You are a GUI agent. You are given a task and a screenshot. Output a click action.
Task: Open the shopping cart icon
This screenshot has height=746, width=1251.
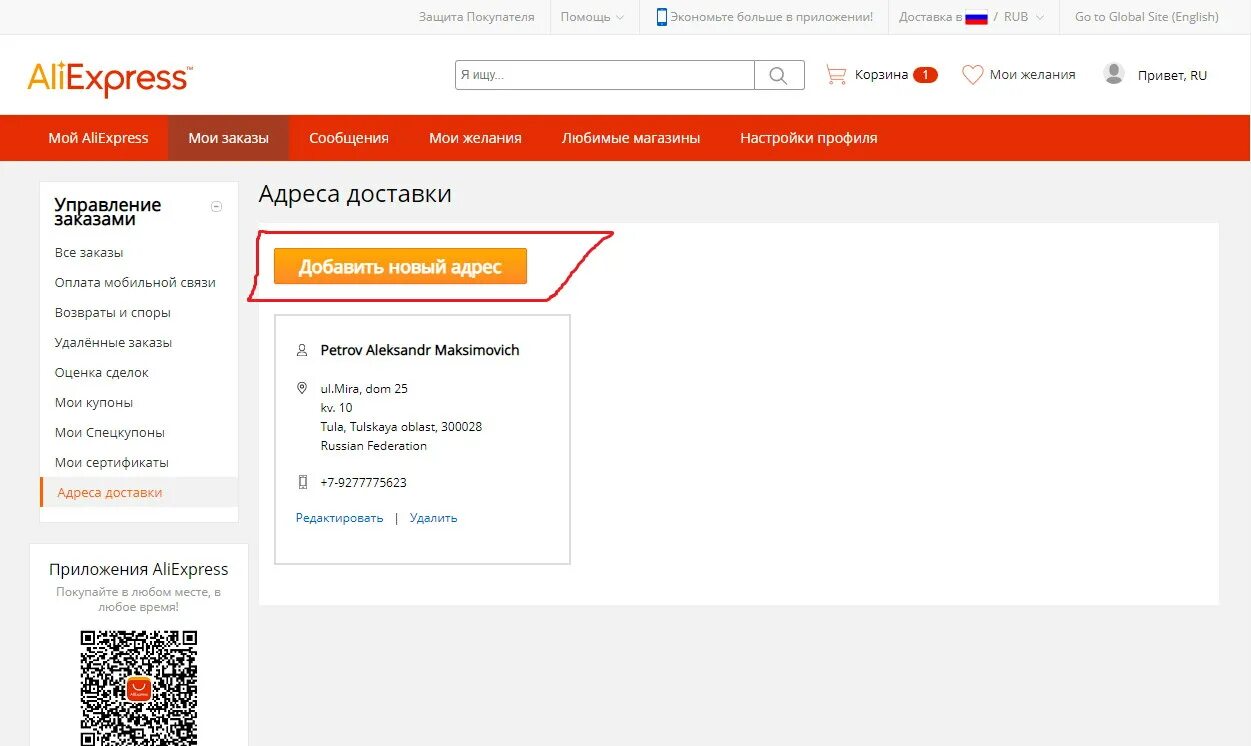(835, 75)
